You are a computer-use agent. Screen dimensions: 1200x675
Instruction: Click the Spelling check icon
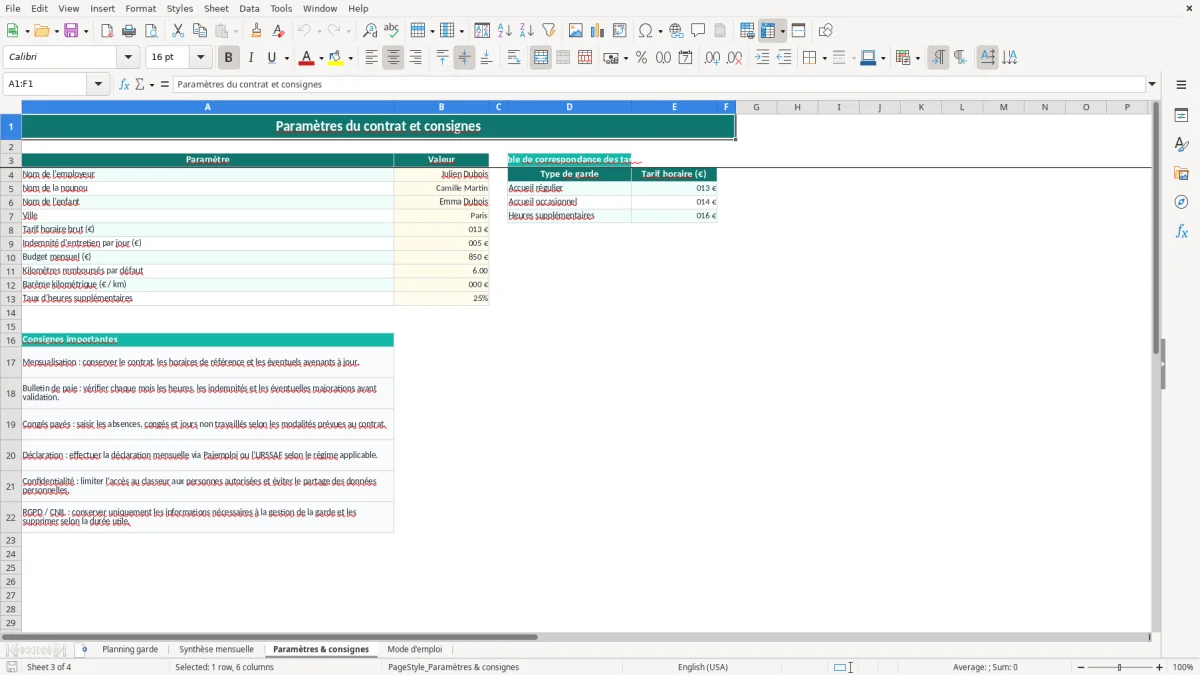pyautogui.click(x=392, y=31)
